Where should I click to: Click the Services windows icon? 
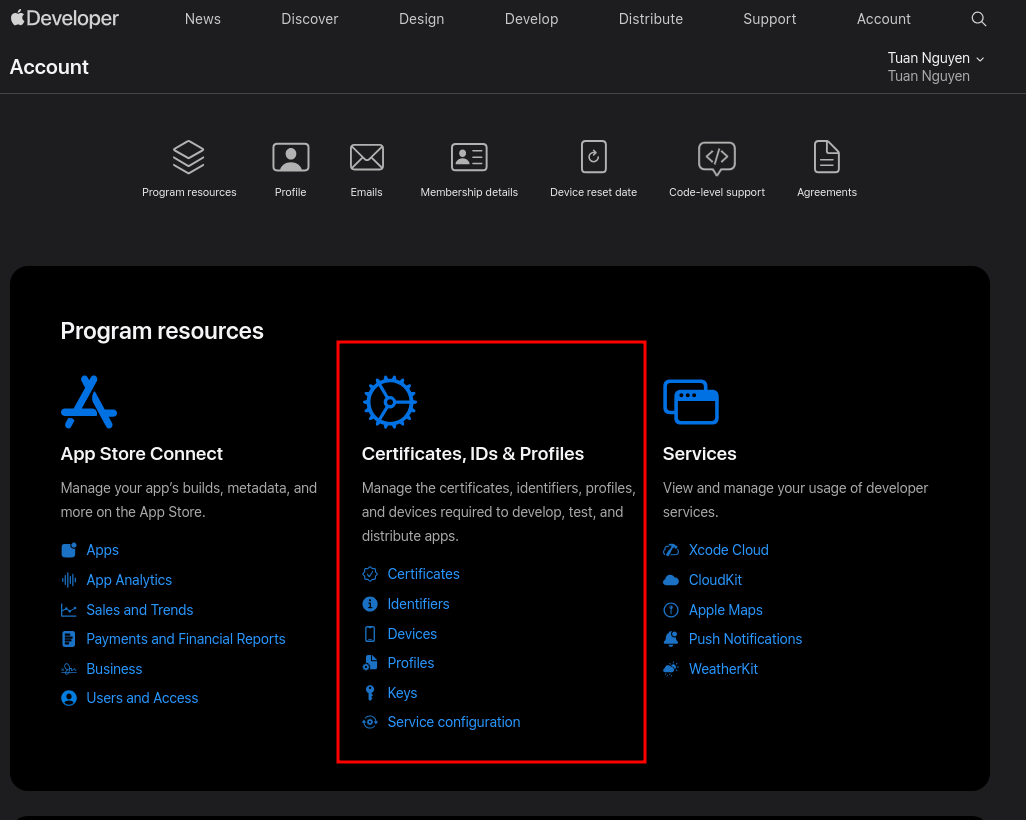[691, 401]
